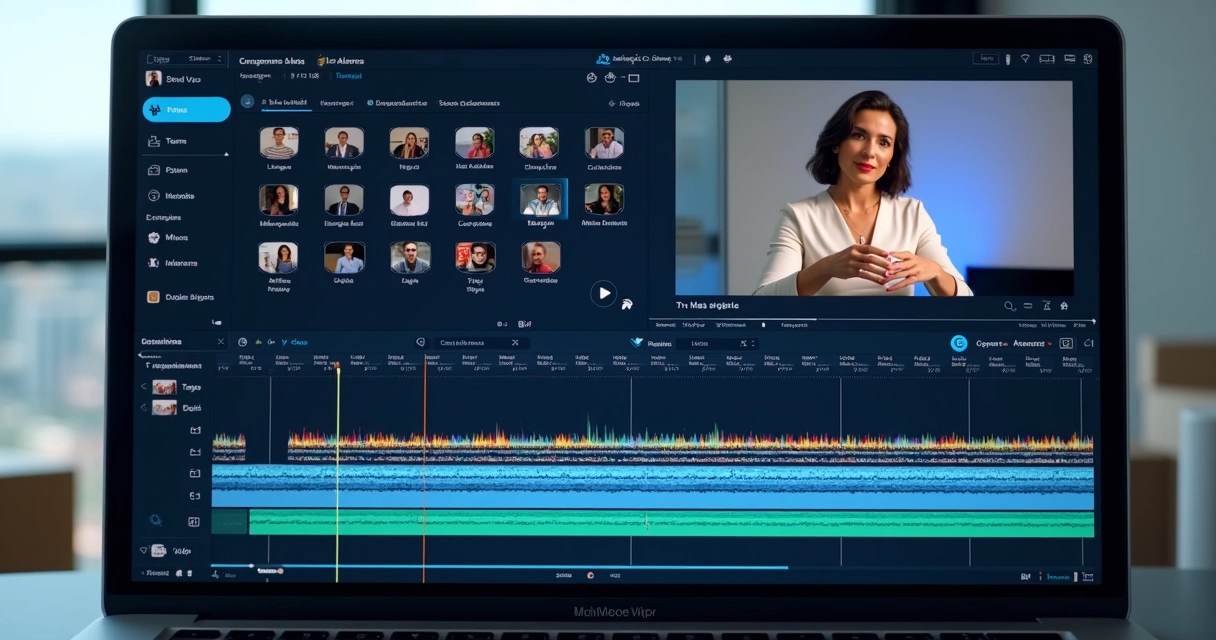Toggle the blue circular badge near the Export control
The image size is (1216, 640).
point(960,343)
